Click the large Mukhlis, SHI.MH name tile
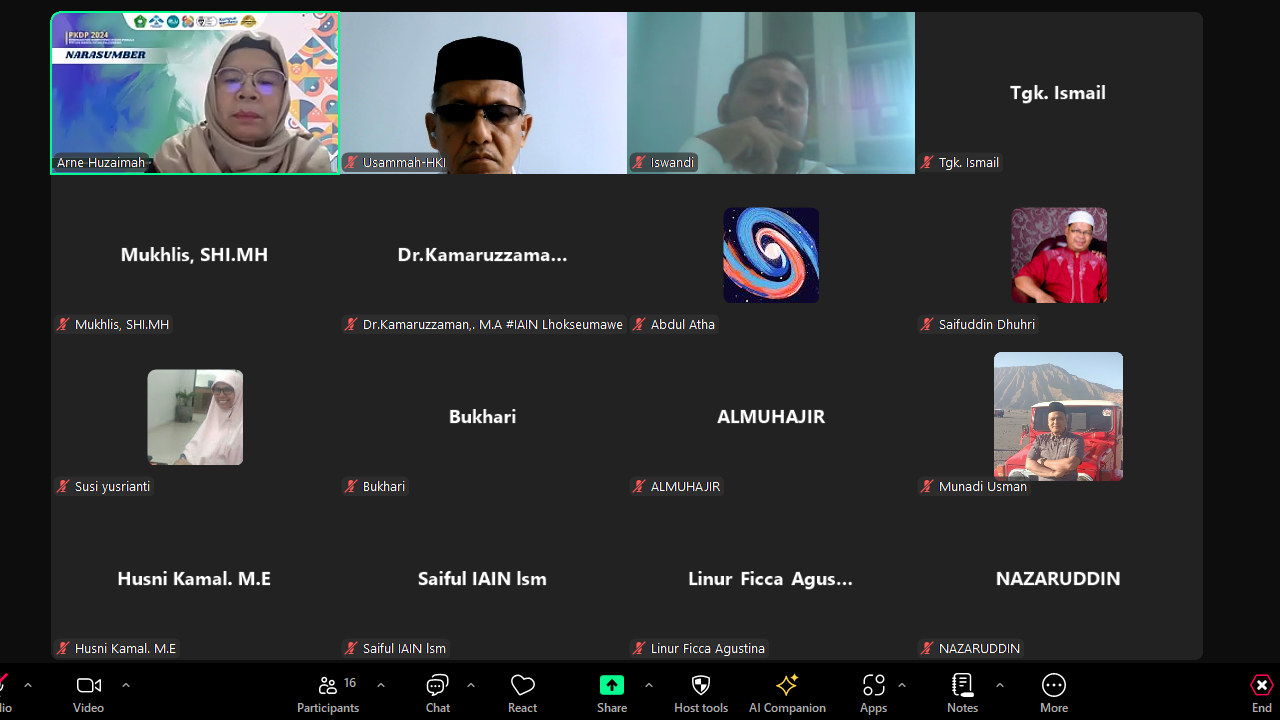1280x720 pixels. coord(194,255)
